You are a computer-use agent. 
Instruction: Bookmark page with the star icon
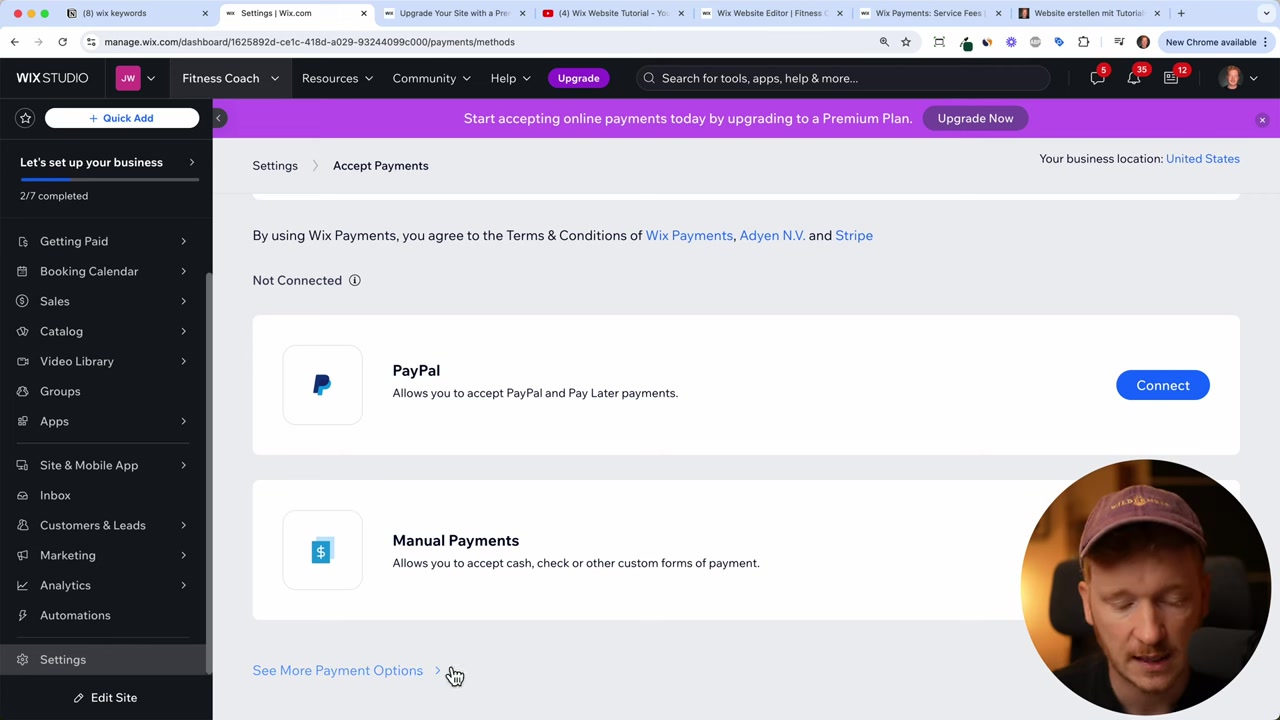906,42
